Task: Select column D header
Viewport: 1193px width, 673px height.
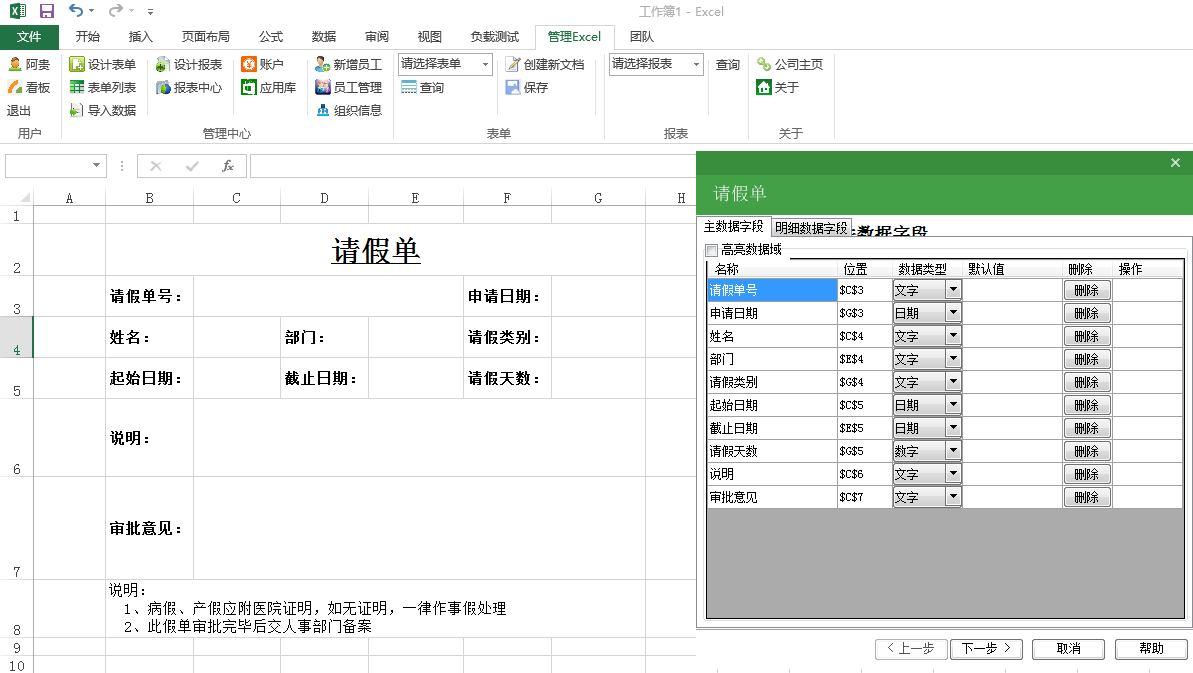Action: tap(324, 198)
